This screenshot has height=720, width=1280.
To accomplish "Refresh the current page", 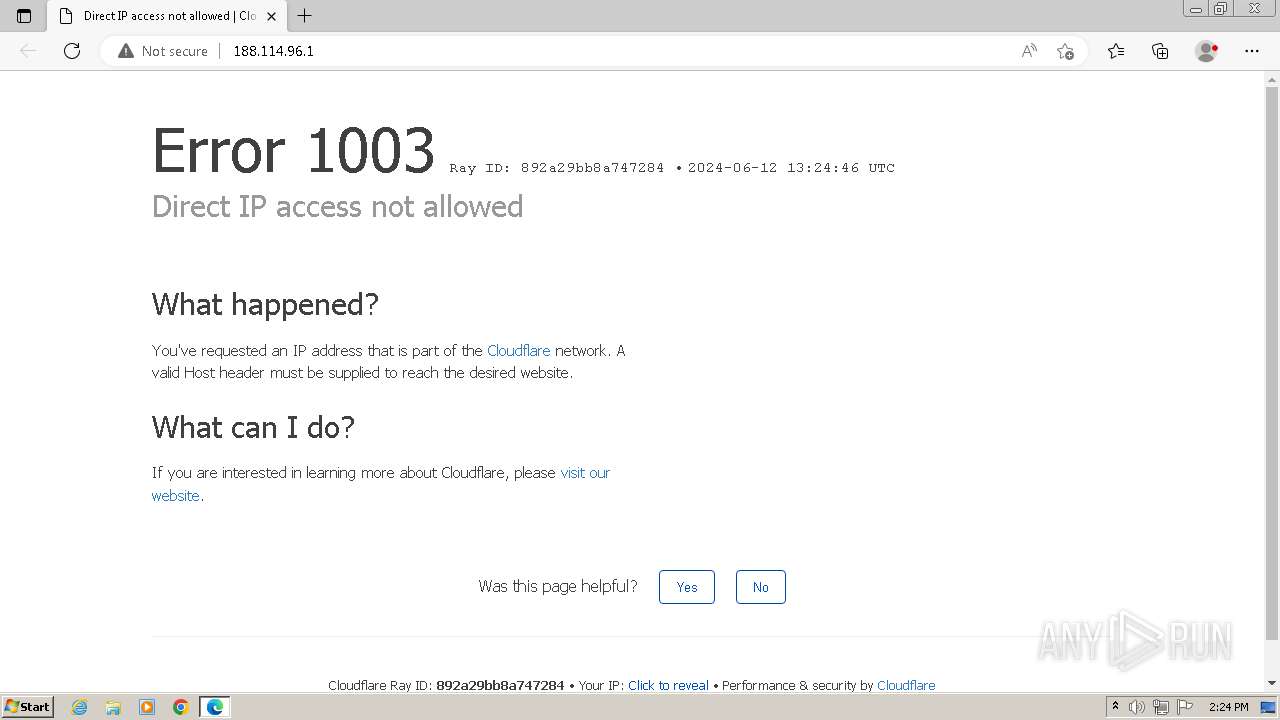I will (x=72, y=51).
